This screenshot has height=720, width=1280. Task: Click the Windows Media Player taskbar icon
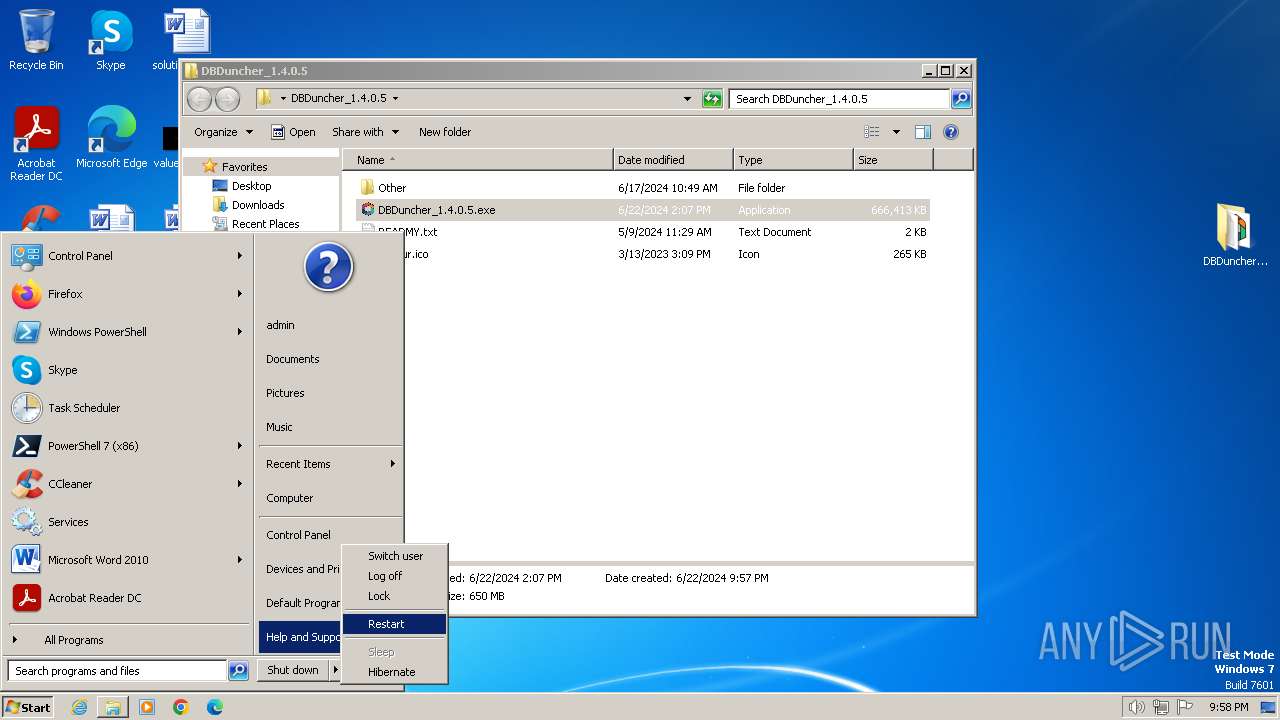pyautogui.click(x=147, y=707)
